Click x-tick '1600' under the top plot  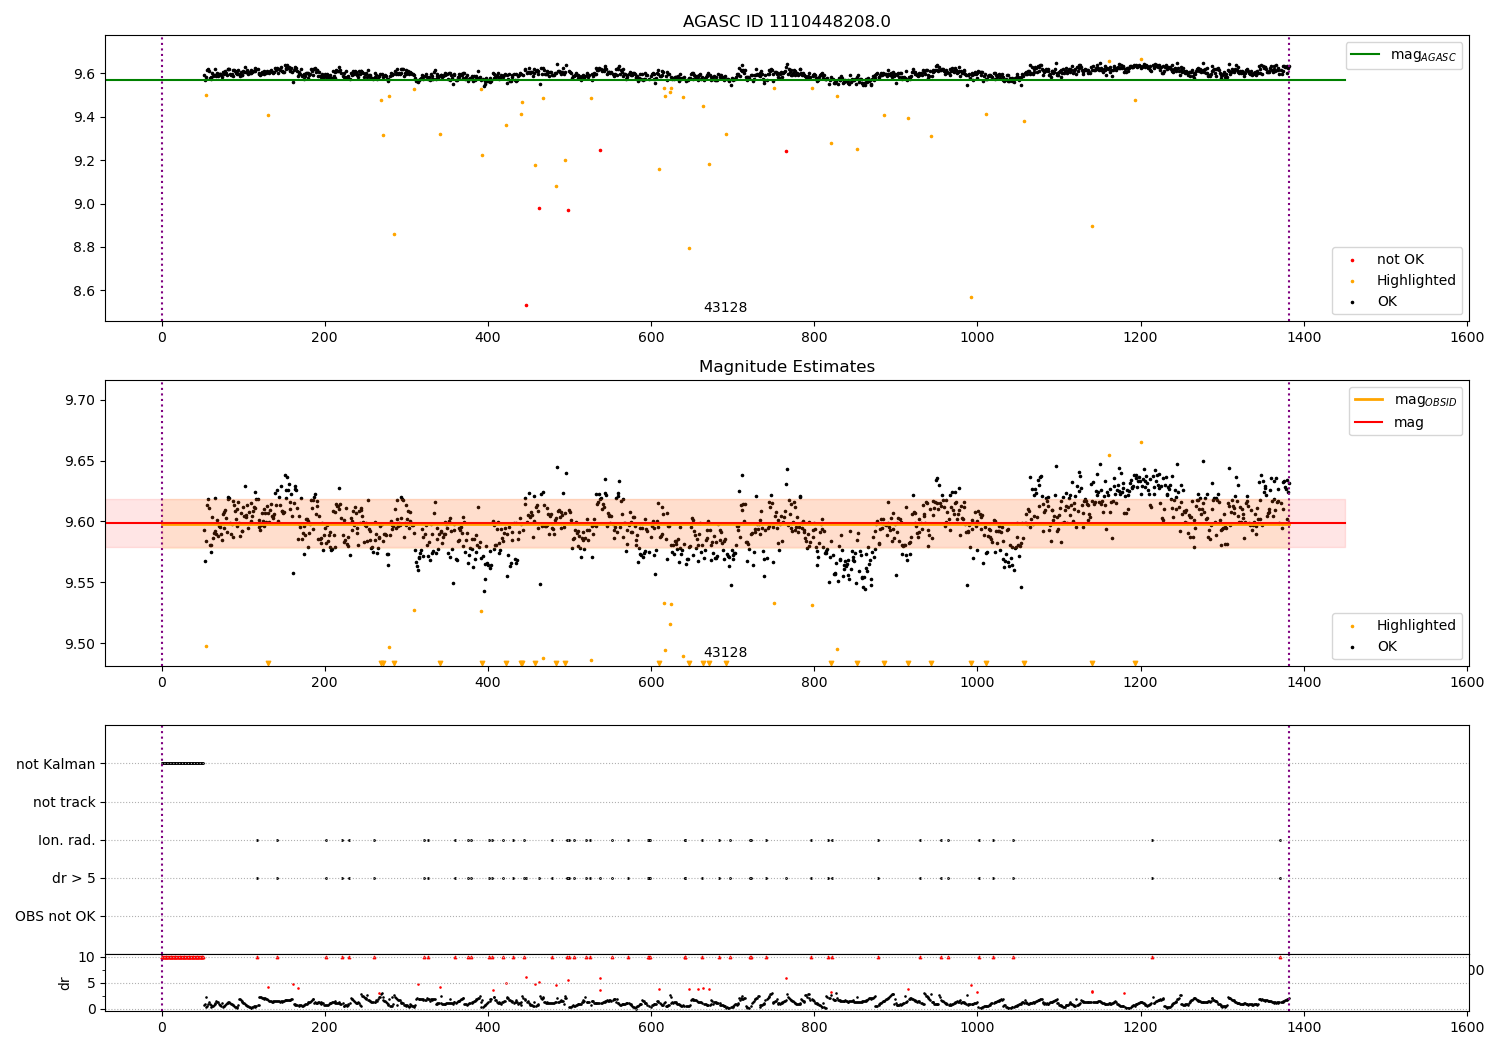tap(1467, 337)
